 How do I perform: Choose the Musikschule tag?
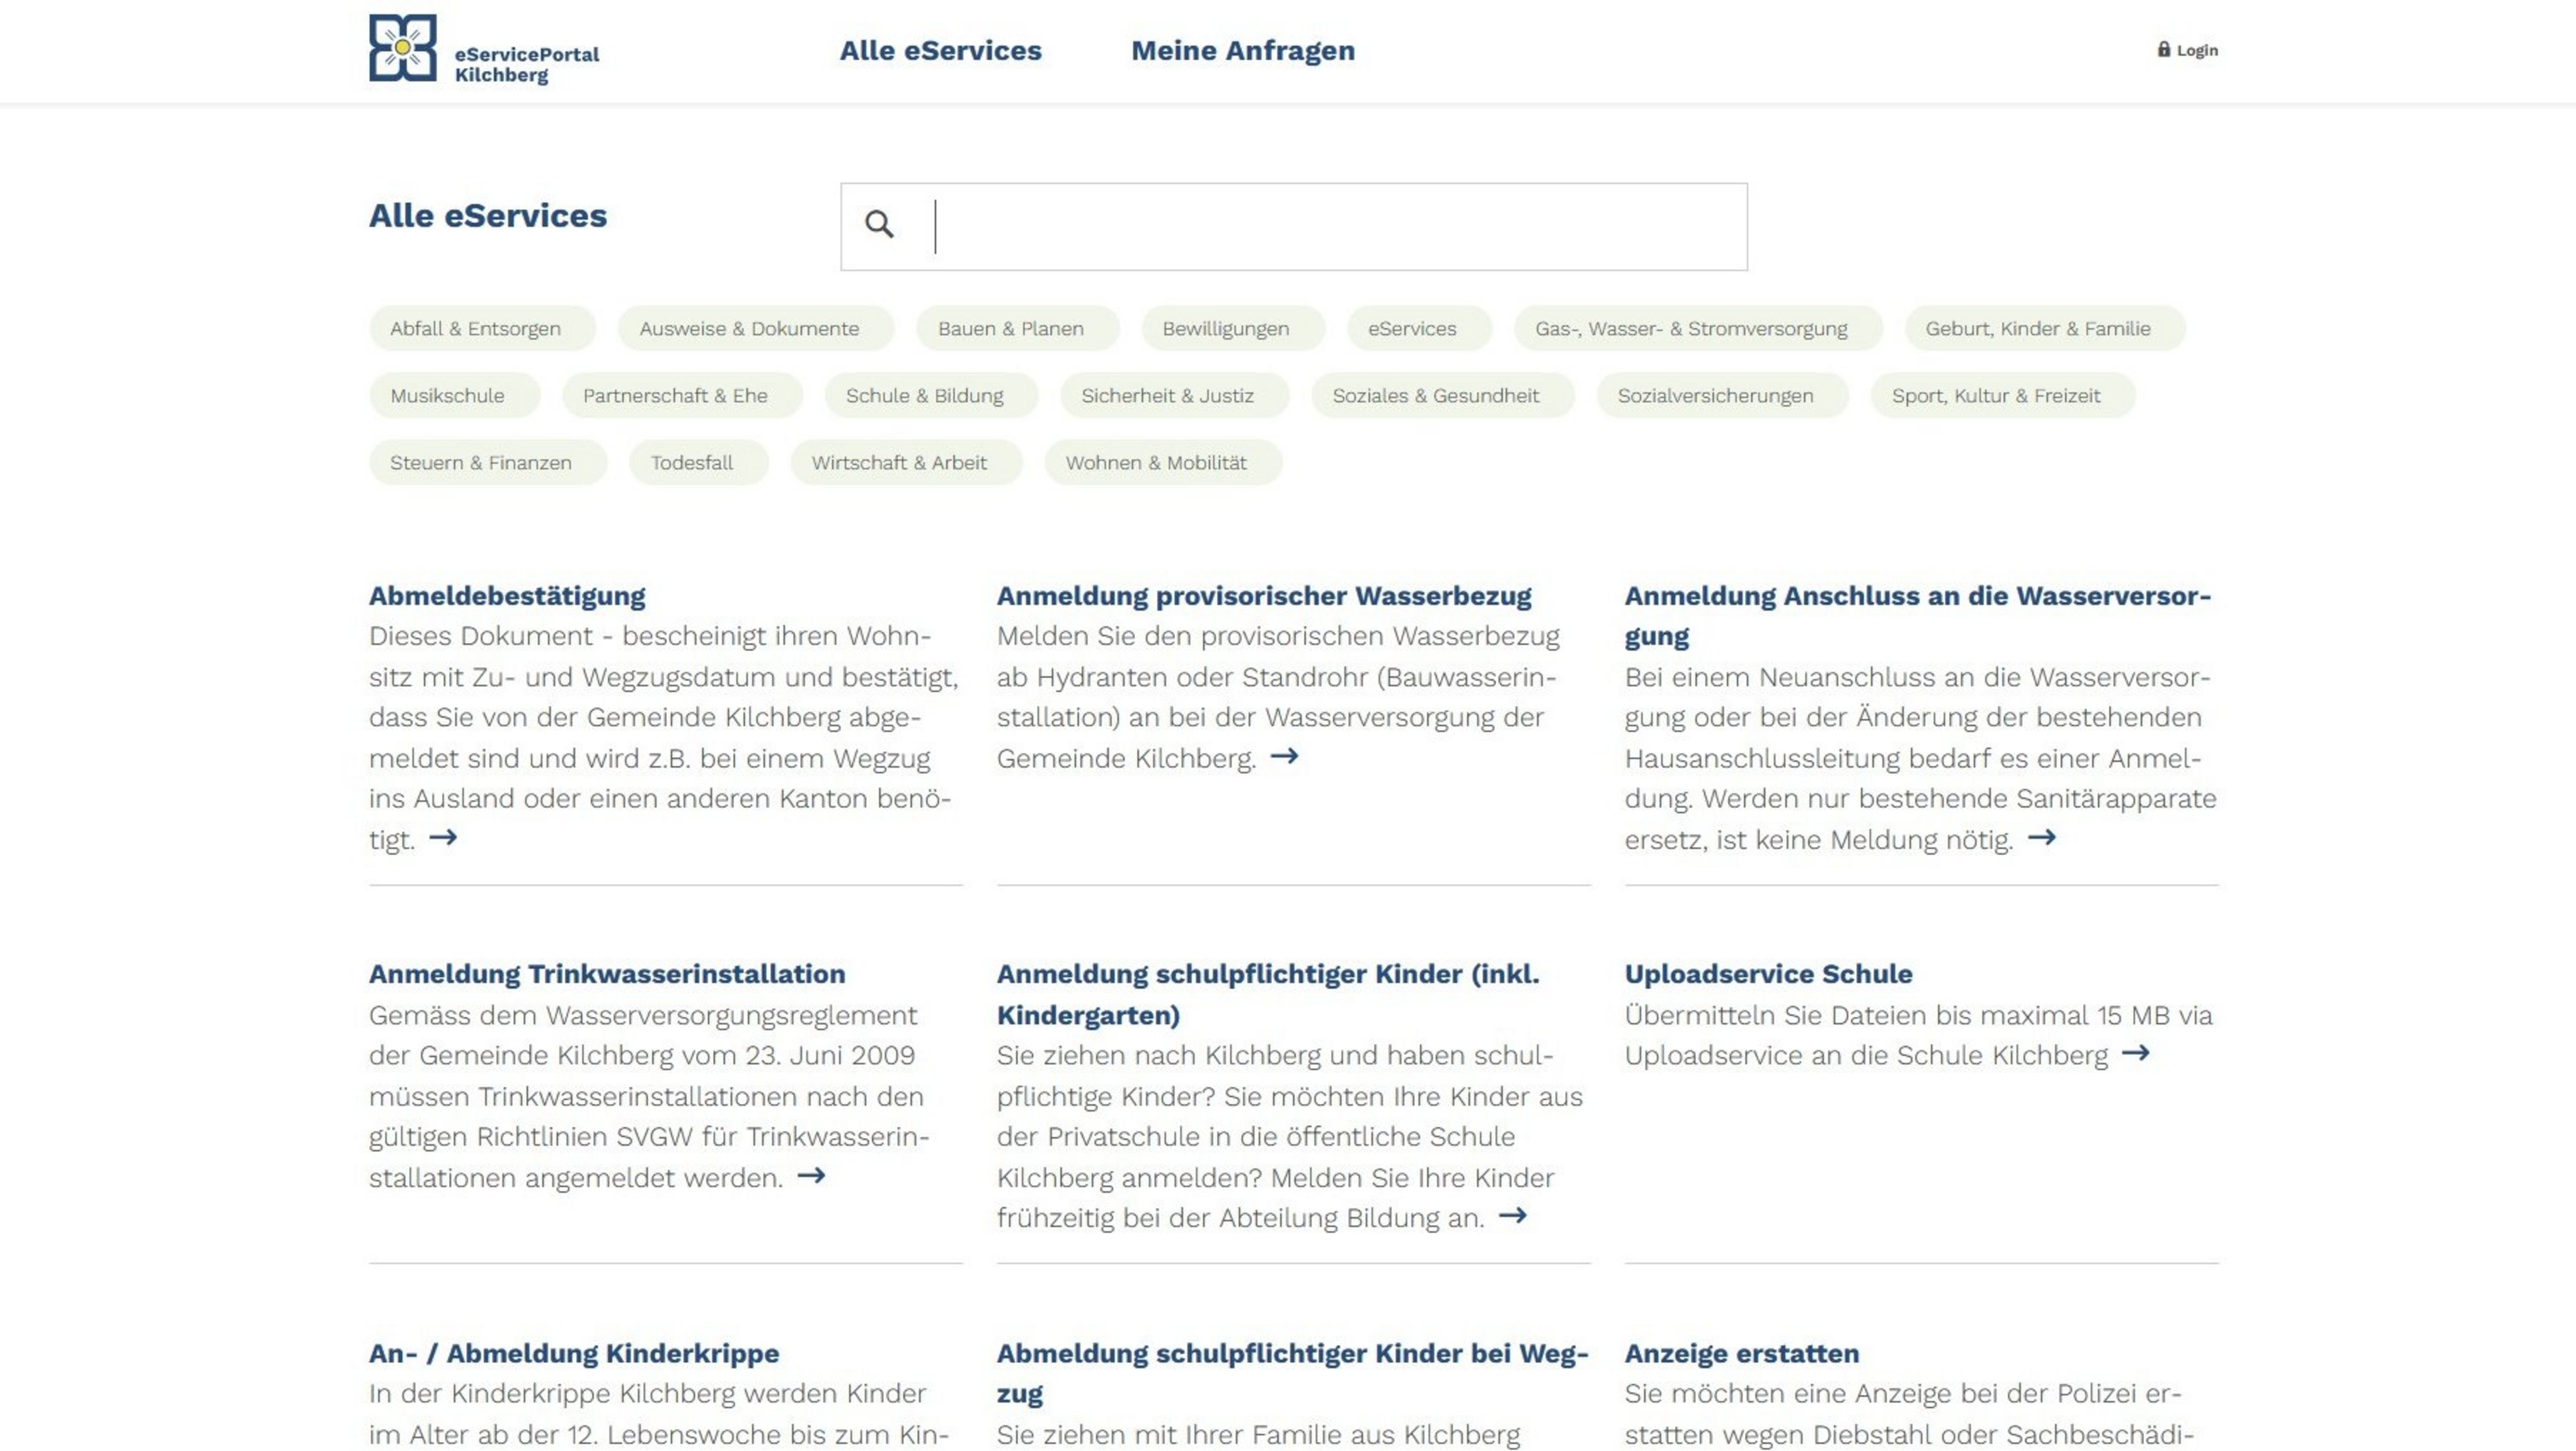click(x=454, y=395)
